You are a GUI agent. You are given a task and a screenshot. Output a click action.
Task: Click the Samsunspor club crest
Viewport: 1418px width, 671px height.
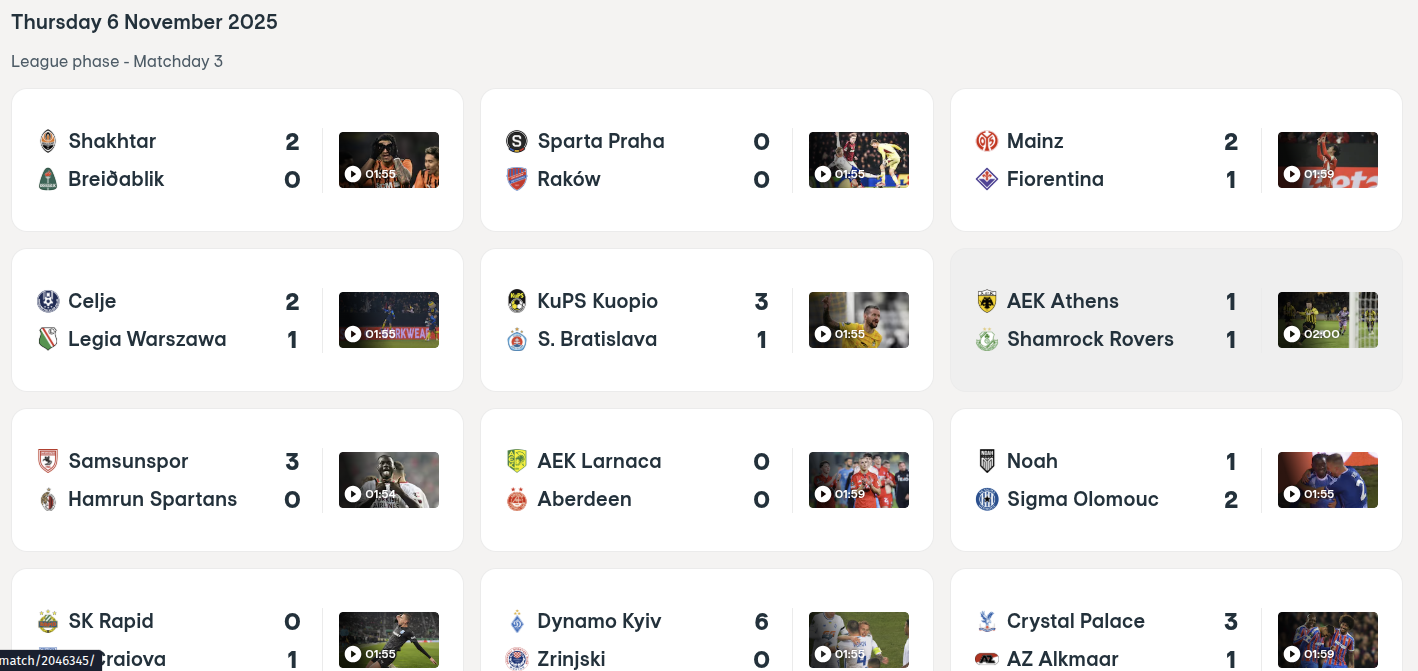(x=47, y=461)
